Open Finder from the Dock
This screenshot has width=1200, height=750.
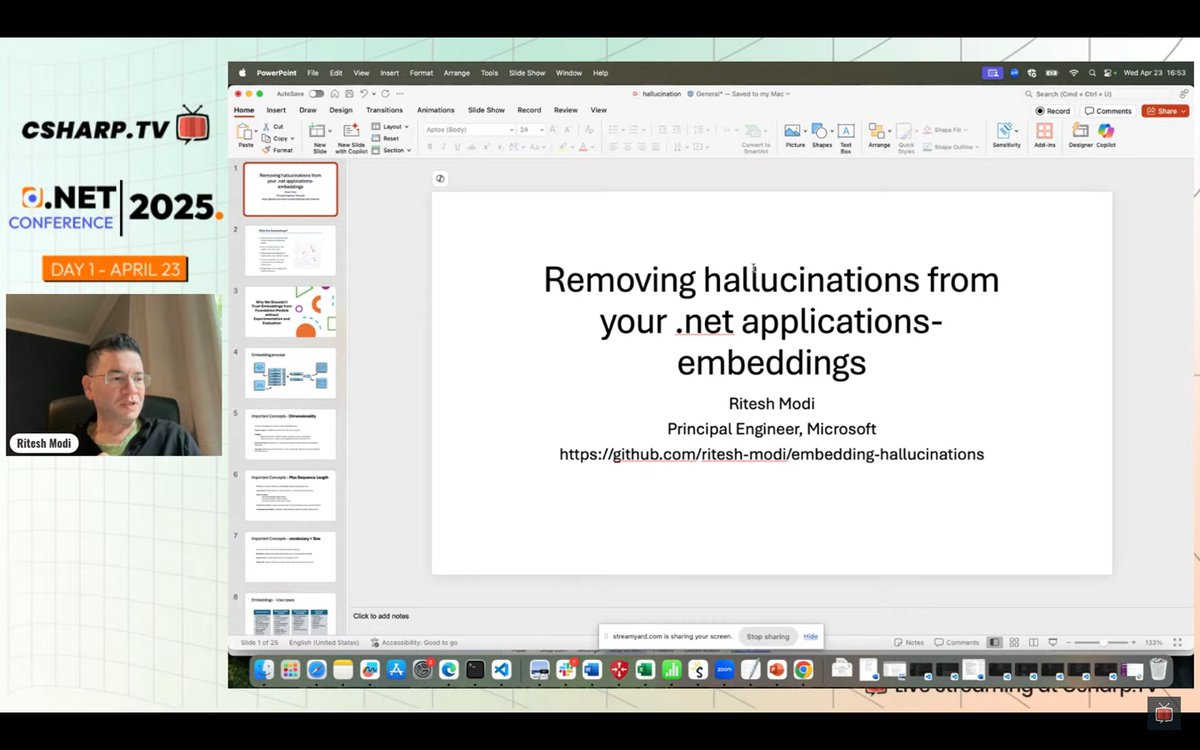point(264,669)
